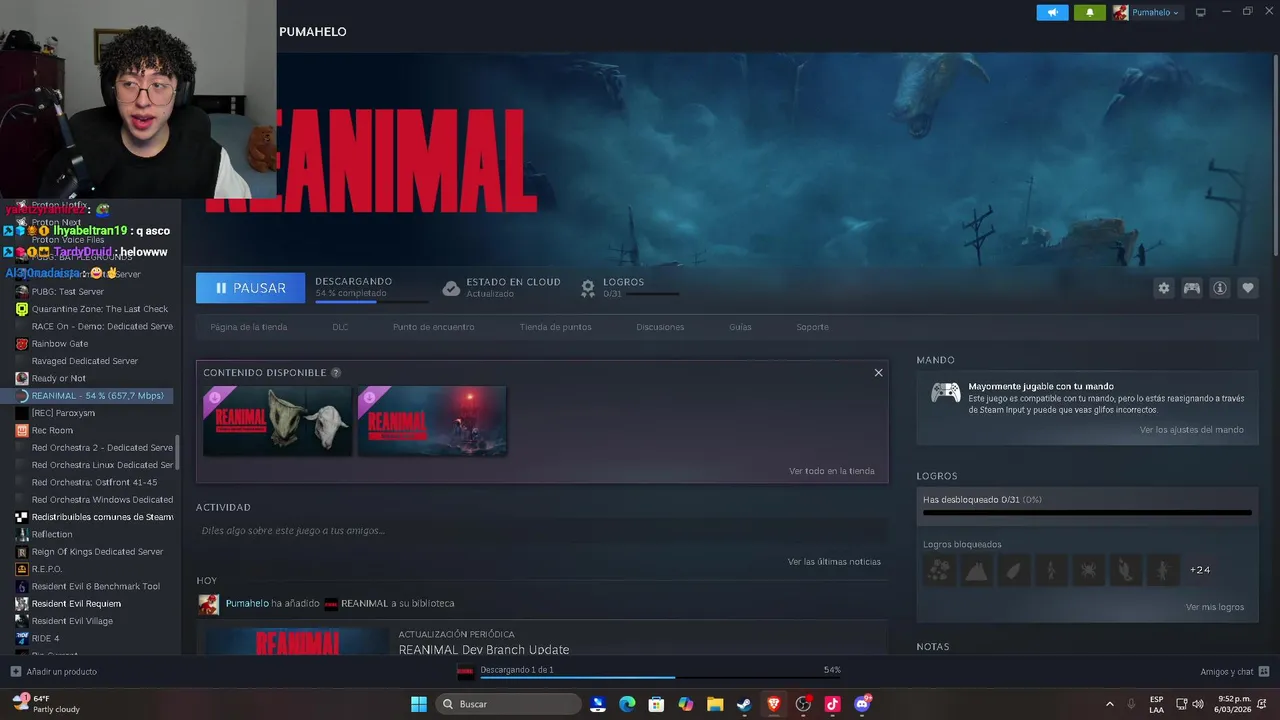Click the activity comment input field
Image resolution: width=1280 pixels, height=720 pixels.
click(541, 531)
